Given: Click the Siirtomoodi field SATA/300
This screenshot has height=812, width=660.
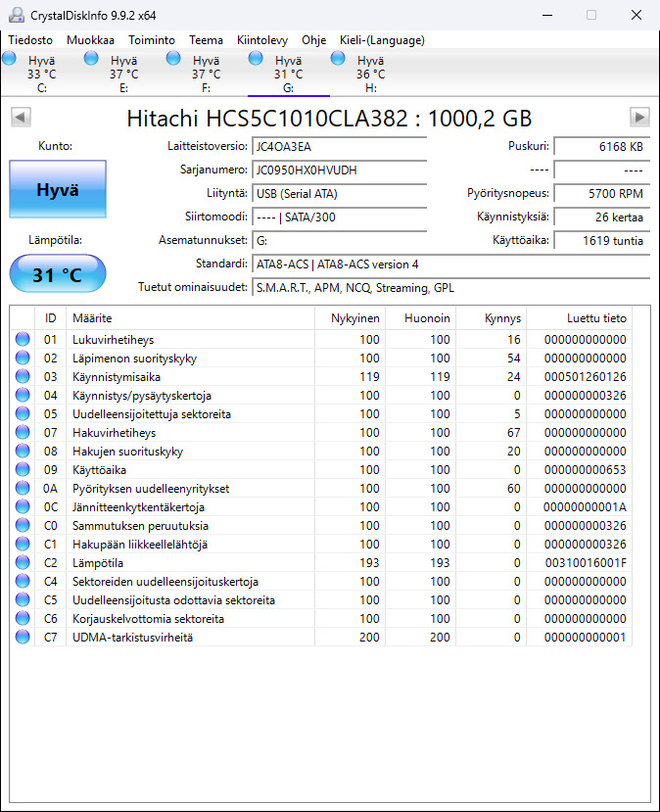Looking at the screenshot, I should coord(339,217).
